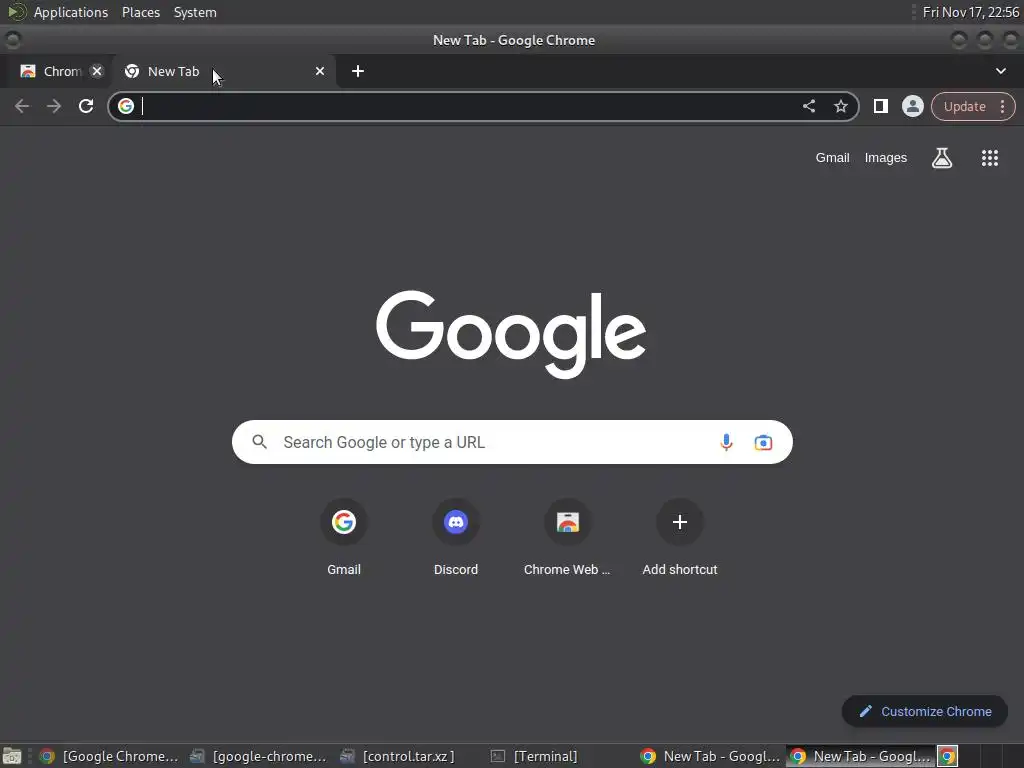Click the window menu icon in title bar
The width and height of the screenshot is (1024, 768).
coord(12,40)
